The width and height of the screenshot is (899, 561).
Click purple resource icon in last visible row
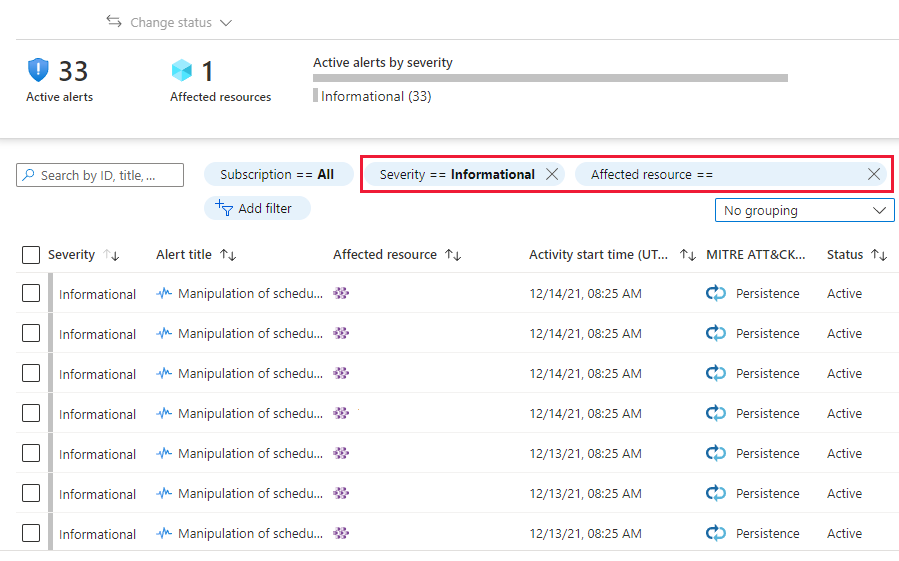coord(341,533)
